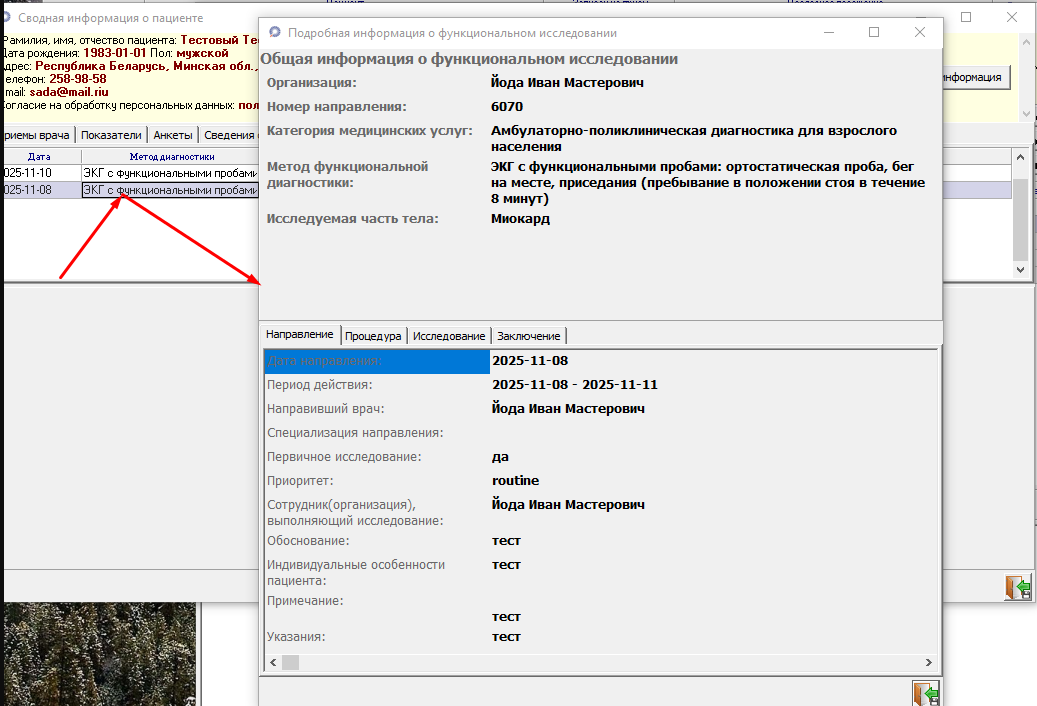
Task: Maximize the functional study detail dialog
Action: [x=874, y=32]
